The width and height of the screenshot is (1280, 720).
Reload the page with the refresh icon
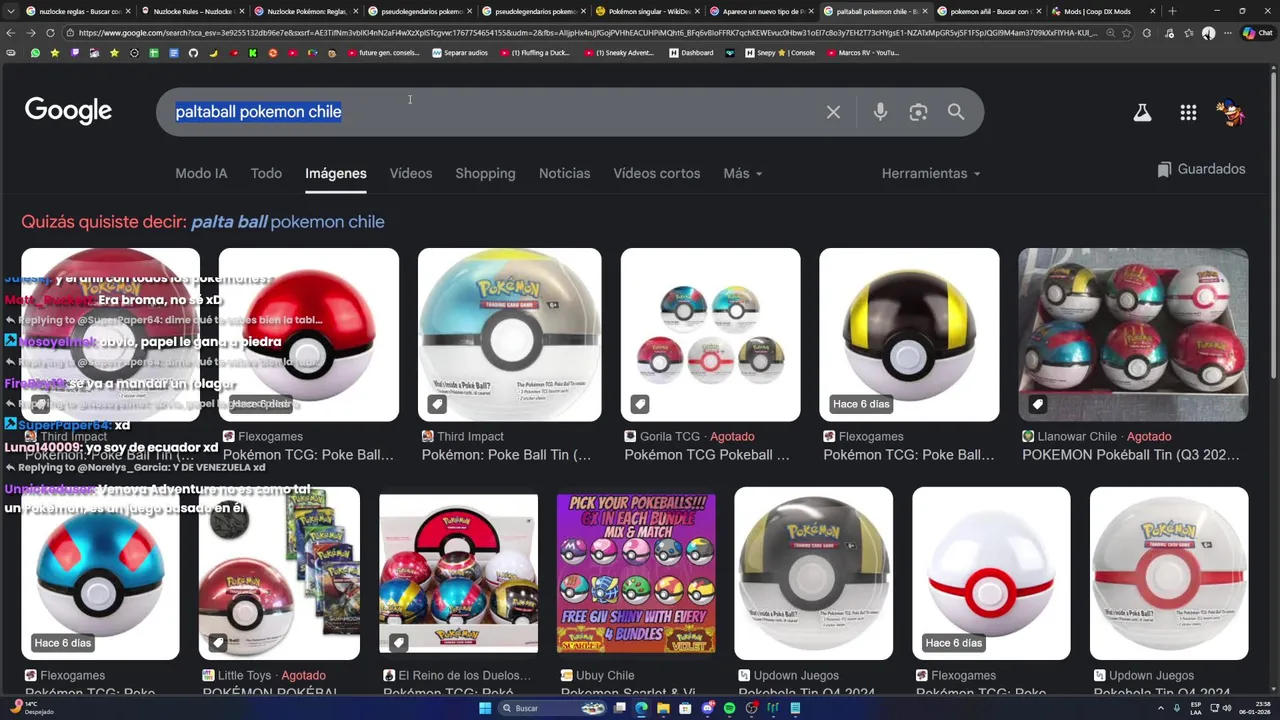[50, 33]
